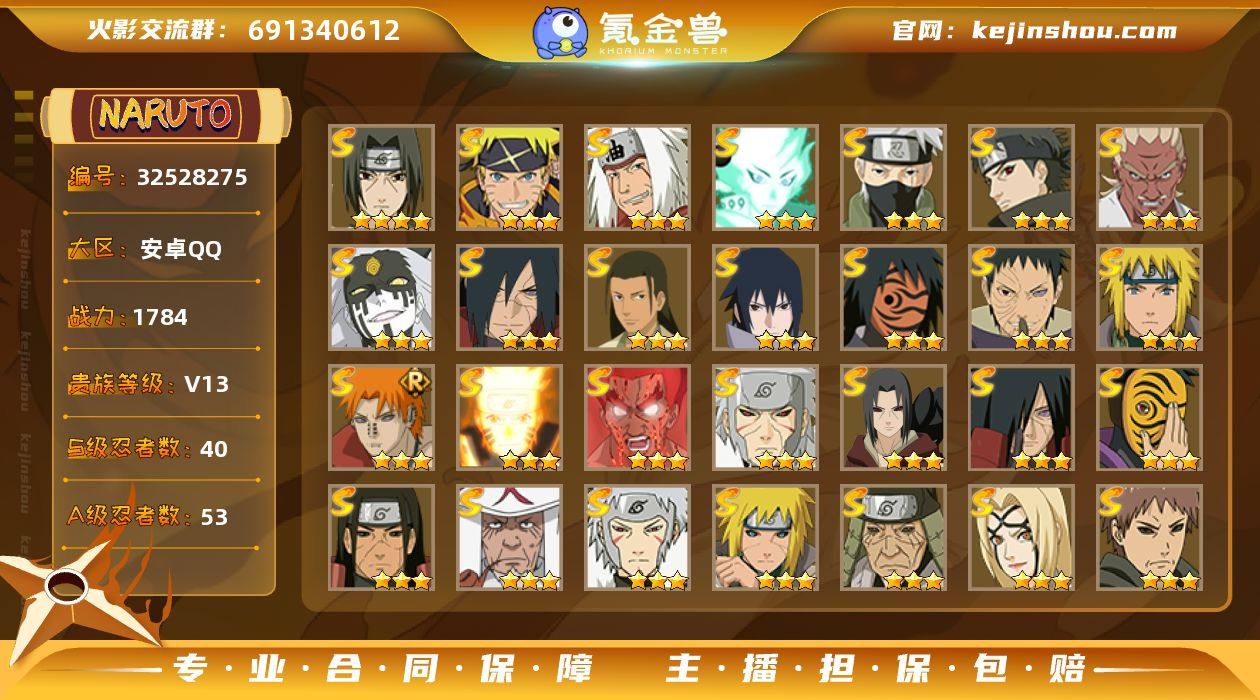Screen dimensions: 1260x700
Task: Click the NARUTO scroll title banner
Action: pyautogui.click(x=167, y=115)
